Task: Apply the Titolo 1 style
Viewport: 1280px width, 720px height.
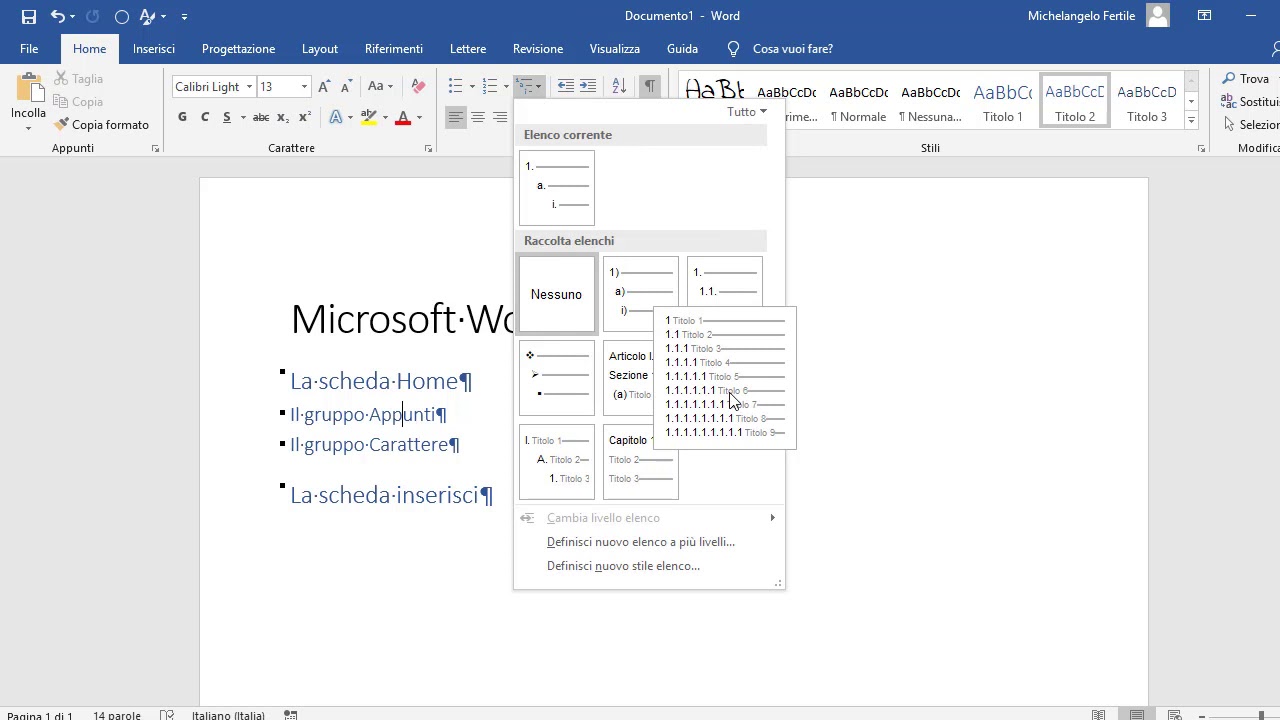Action: pyautogui.click(x=1003, y=100)
